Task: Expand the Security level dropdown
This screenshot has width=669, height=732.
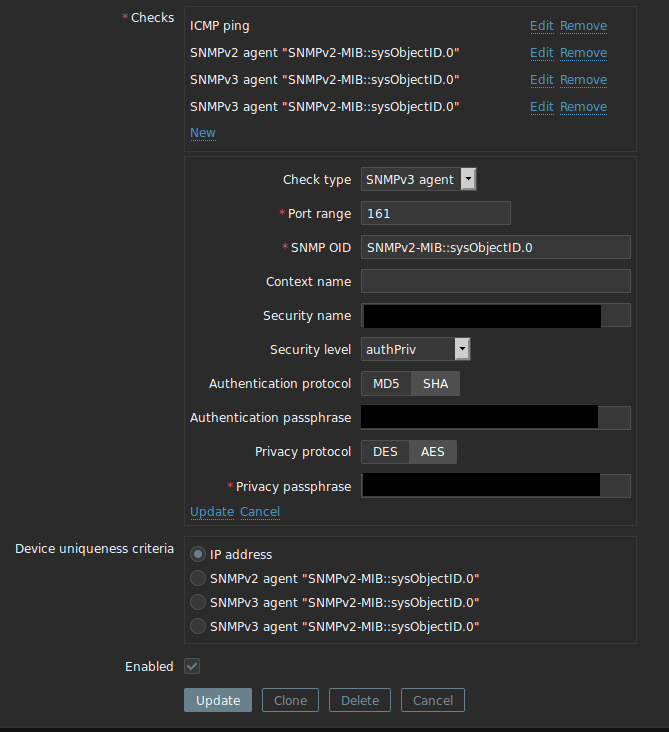Action: 415,349
